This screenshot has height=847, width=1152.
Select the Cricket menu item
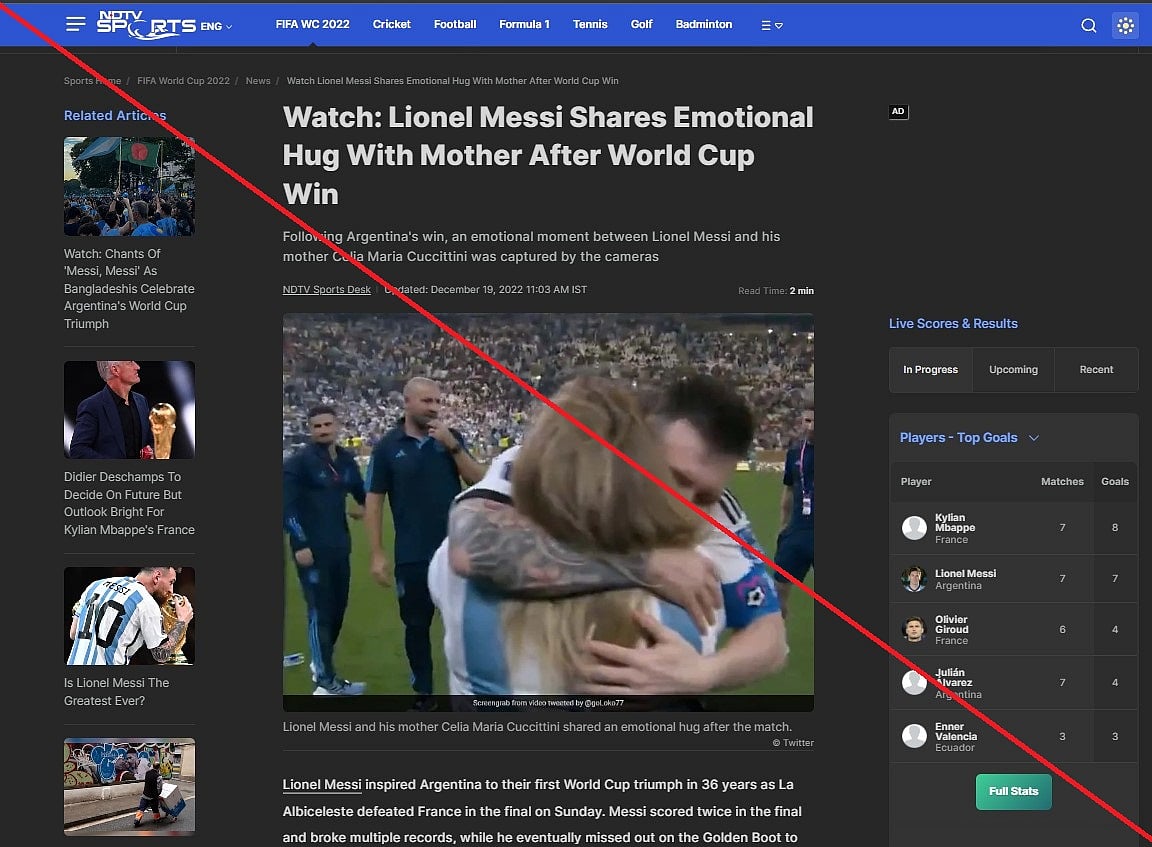(392, 24)
